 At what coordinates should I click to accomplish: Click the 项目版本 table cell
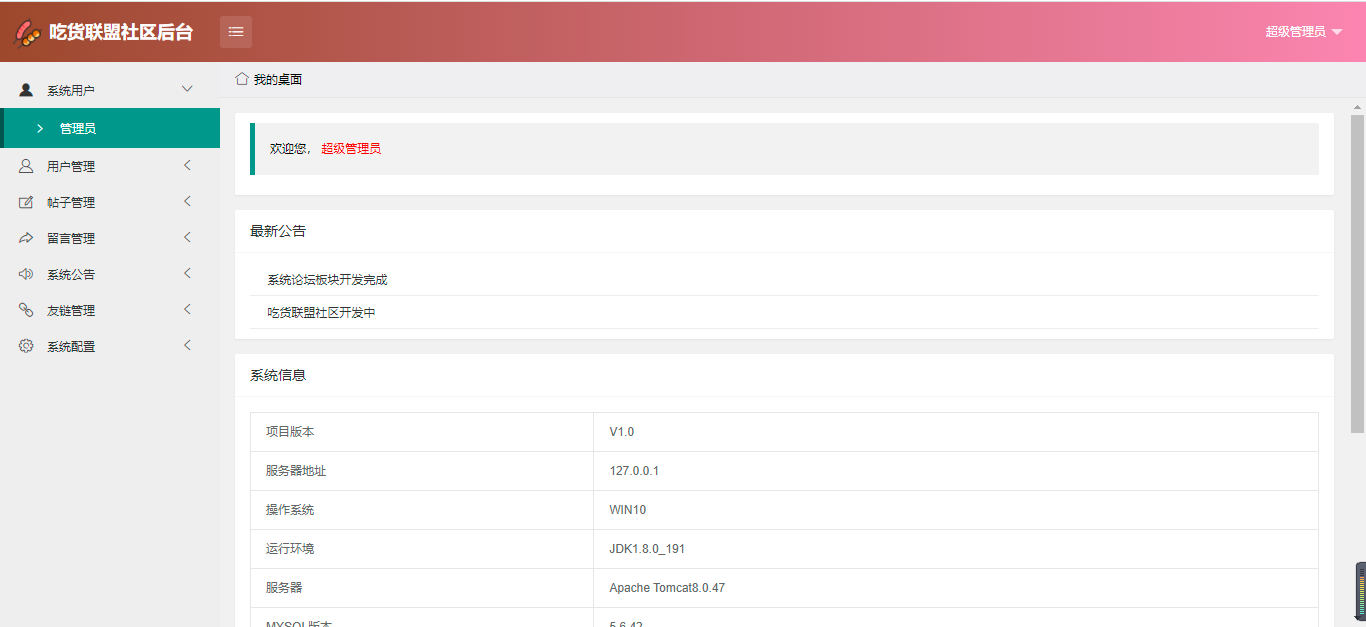[422, 432]
